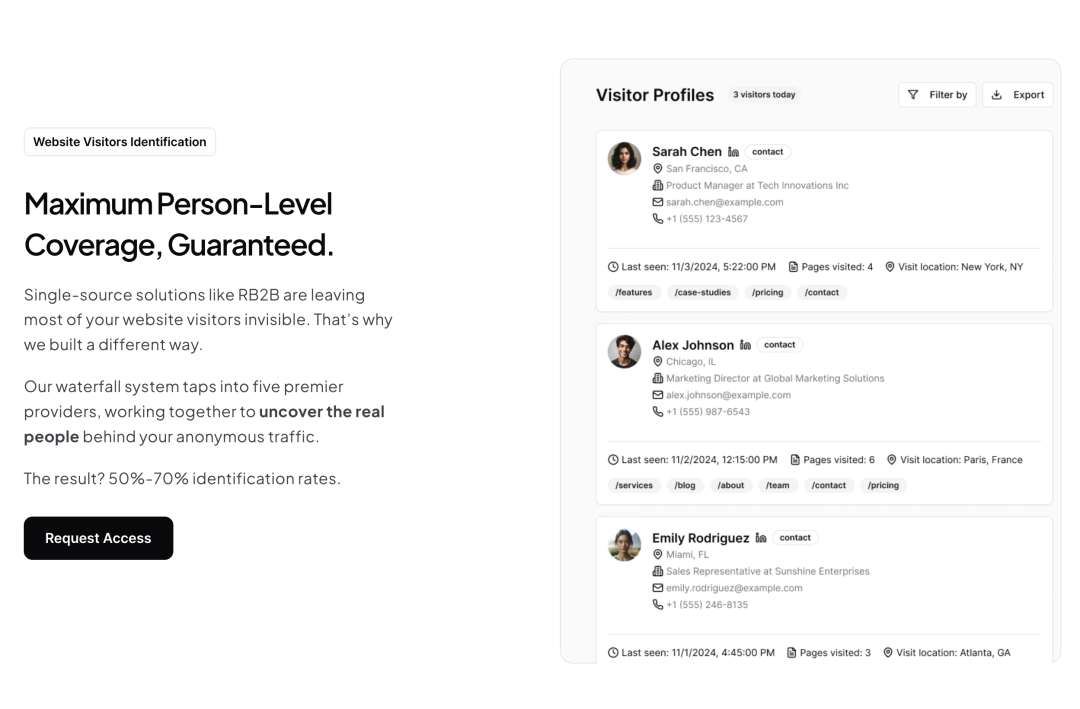Image resolution: width=1080 pixels, height=709 pixels.
Task: Click the LinkedIn icon next to Sarah Chen
Action: (x=734, y=152)
